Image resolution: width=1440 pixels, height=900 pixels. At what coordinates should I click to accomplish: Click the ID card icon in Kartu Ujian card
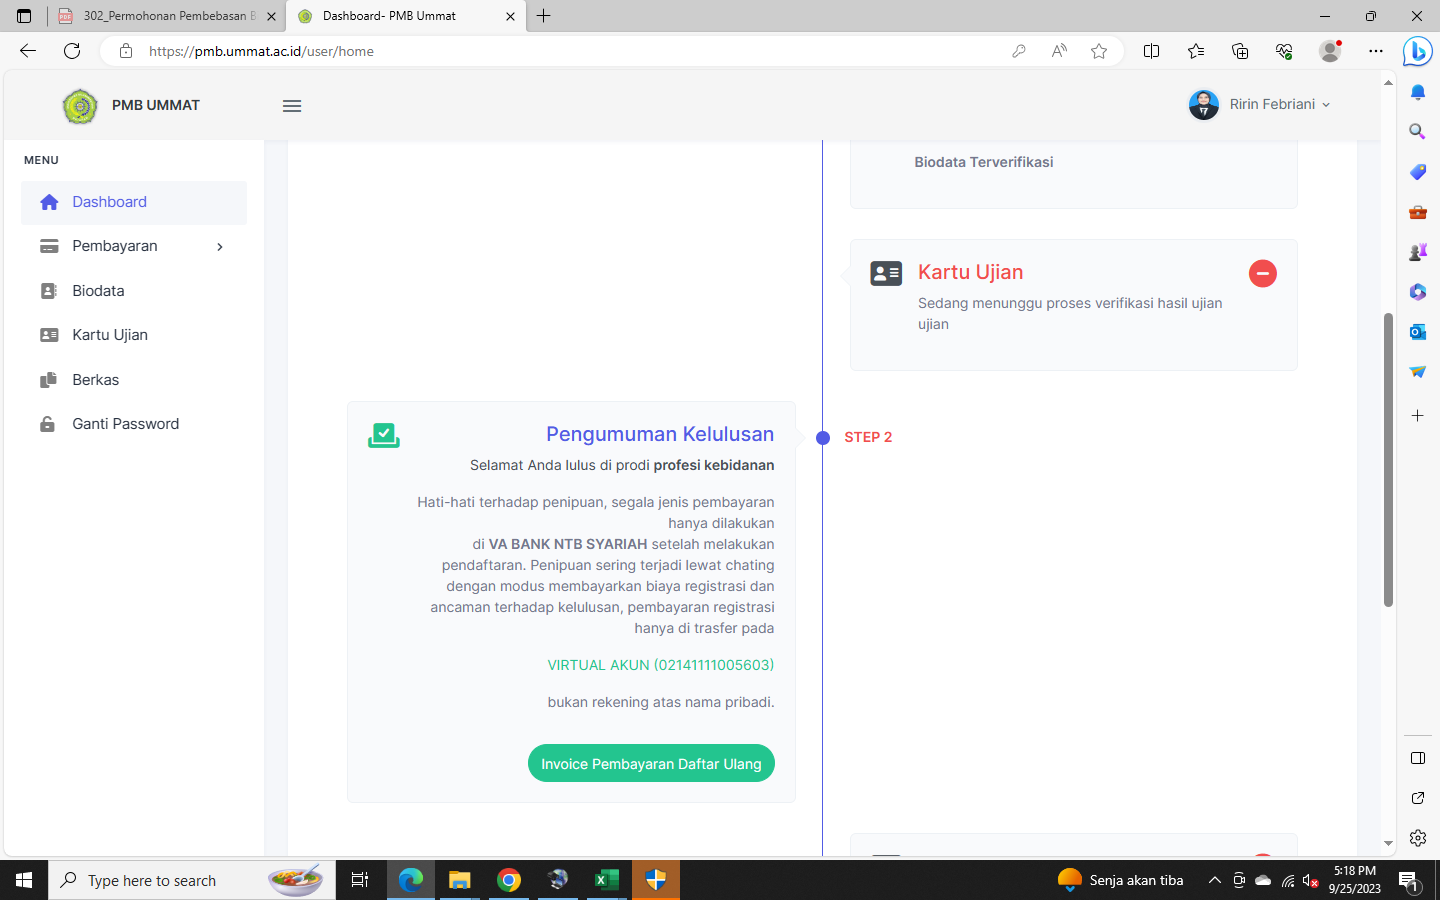click(886, 273)
